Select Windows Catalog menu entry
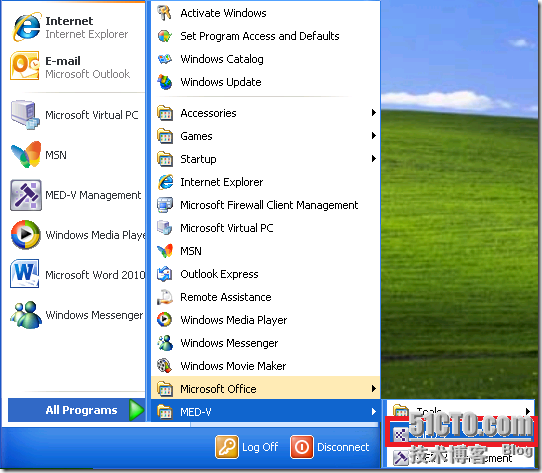The width and height of the screenshot is (542, 473). (x=265, y=59)
